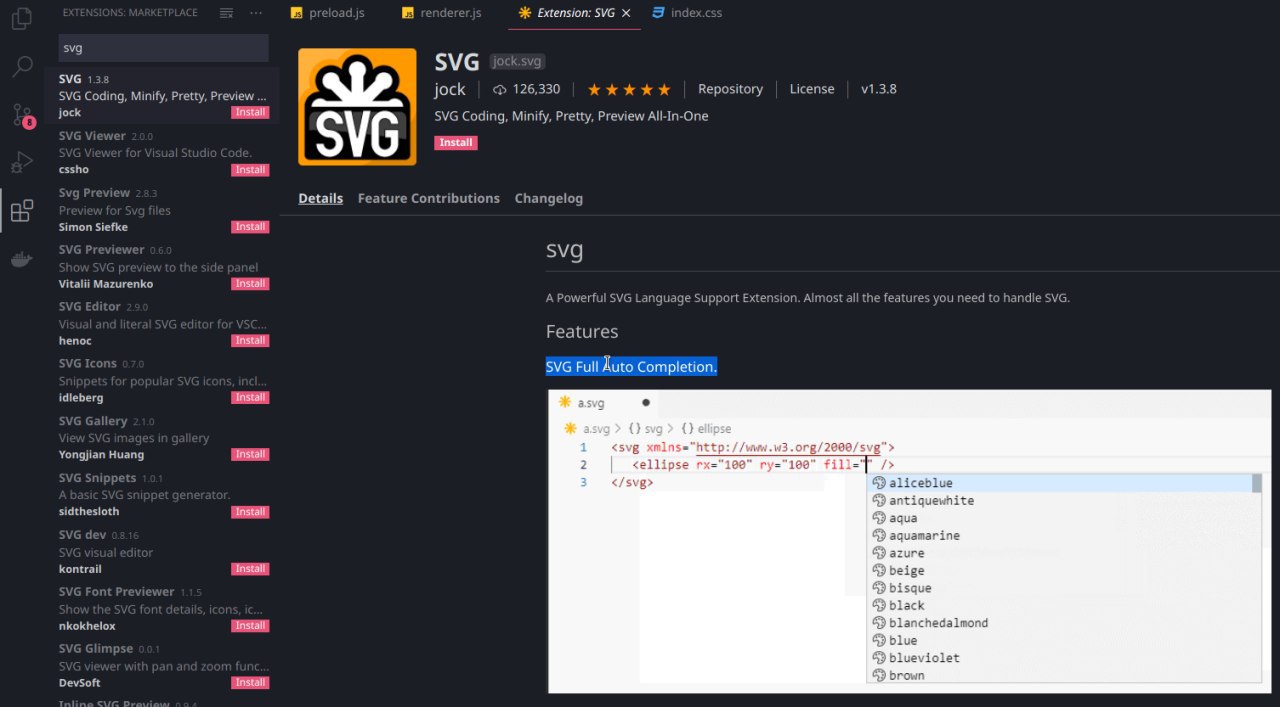Click the Features heading
The image size is (1280, 707).
[x=582, y=331]
